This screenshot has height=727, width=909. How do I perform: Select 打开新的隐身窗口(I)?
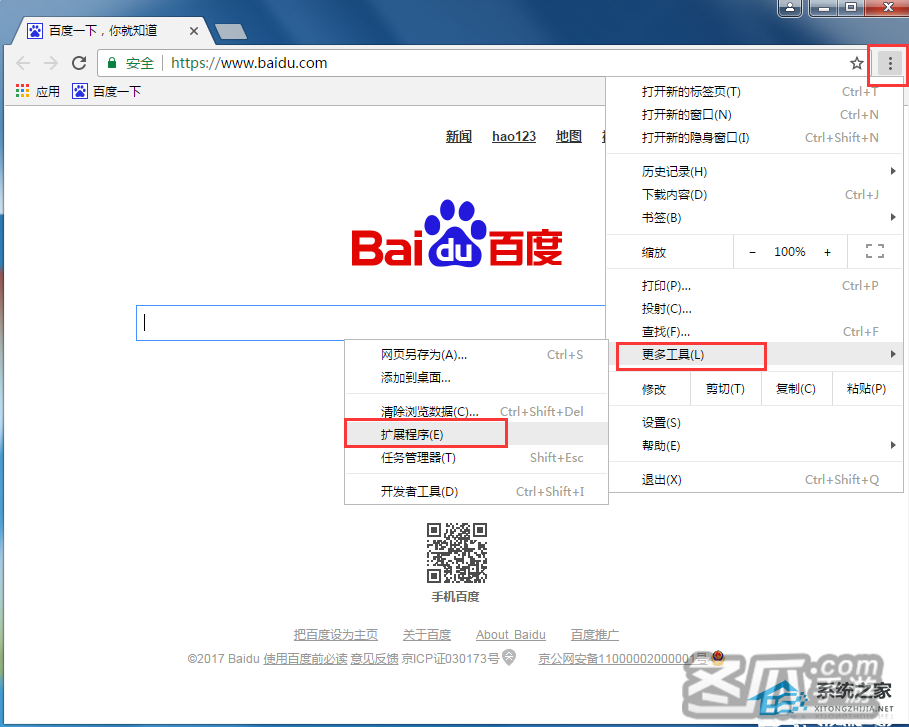tap(755, 137)
